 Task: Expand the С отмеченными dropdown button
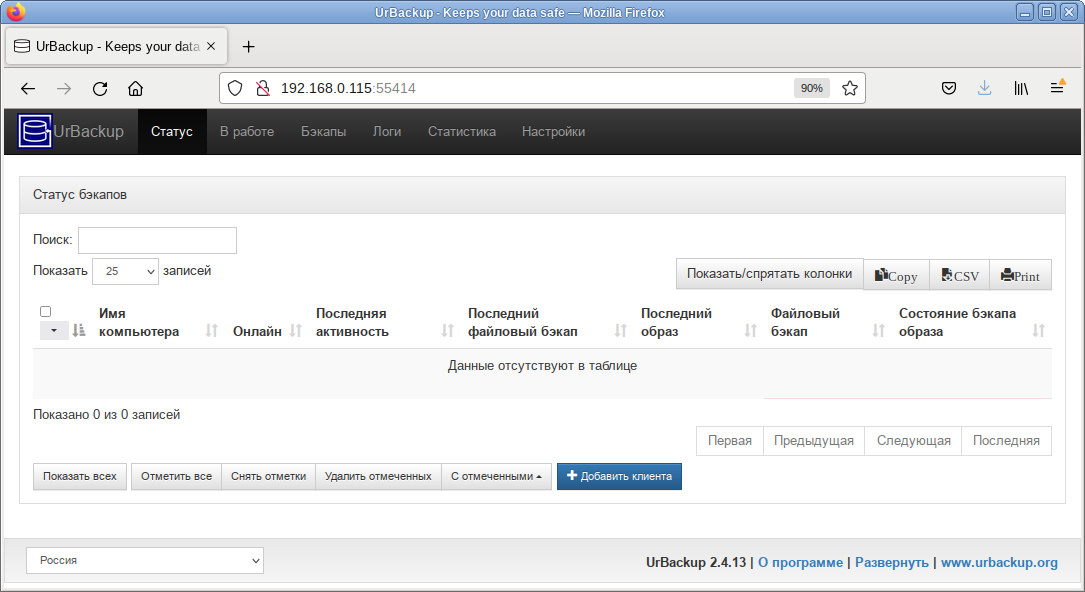(x=496, y=477)
